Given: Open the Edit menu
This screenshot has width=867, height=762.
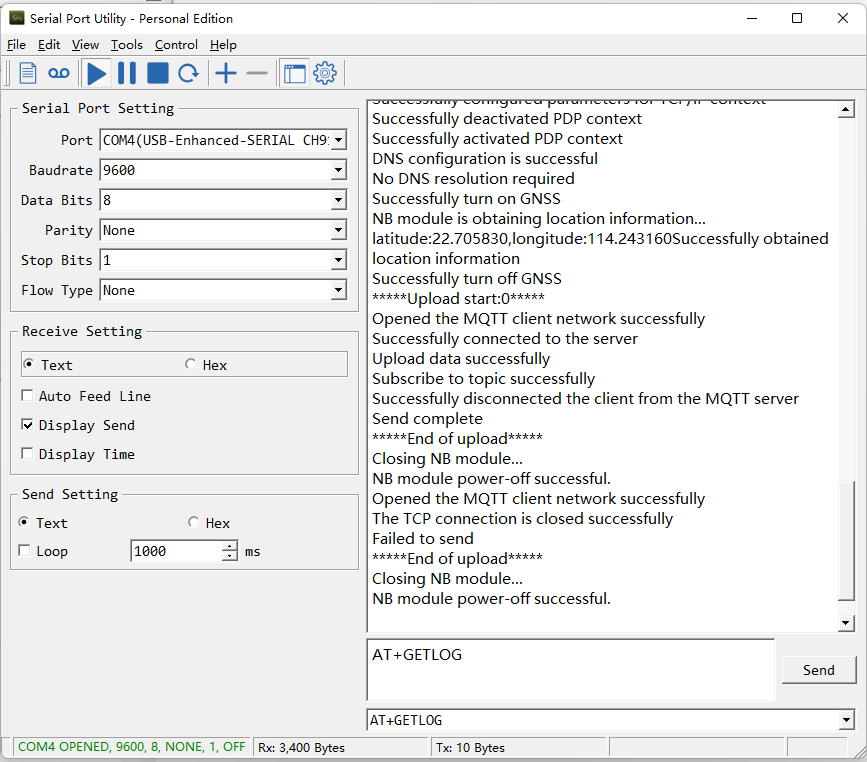Looking at the screenshot, I should (x=49, y=45).
